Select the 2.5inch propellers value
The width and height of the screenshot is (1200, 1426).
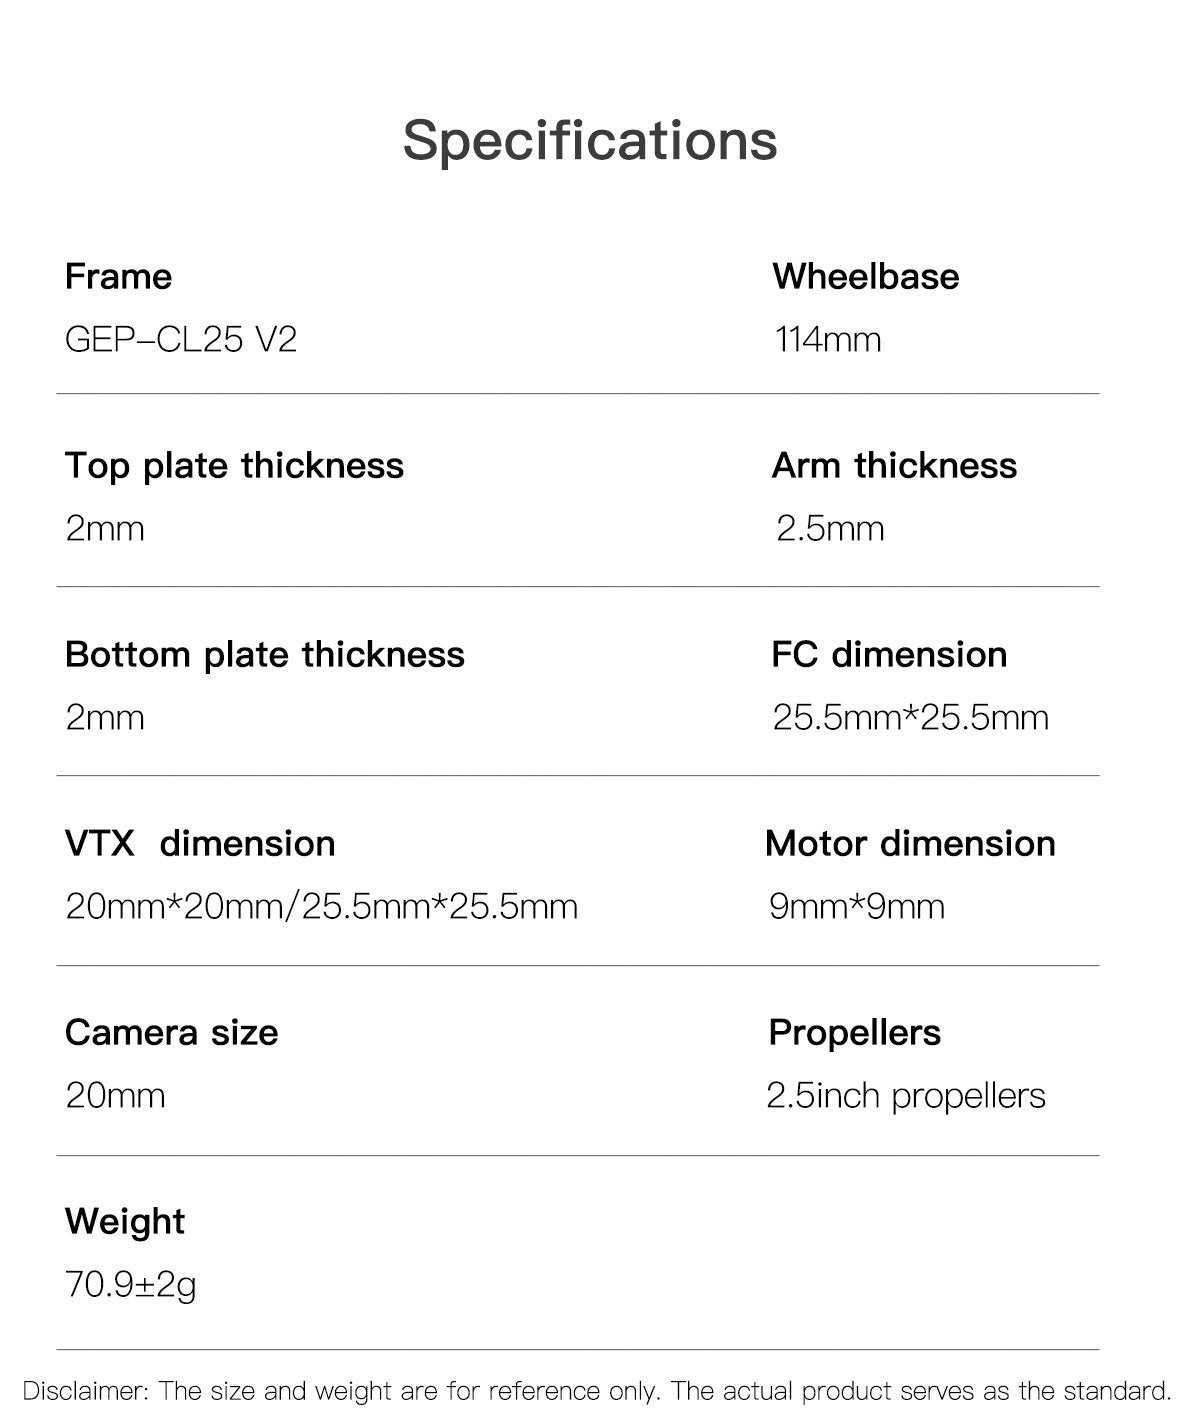tap(906, 1097)
